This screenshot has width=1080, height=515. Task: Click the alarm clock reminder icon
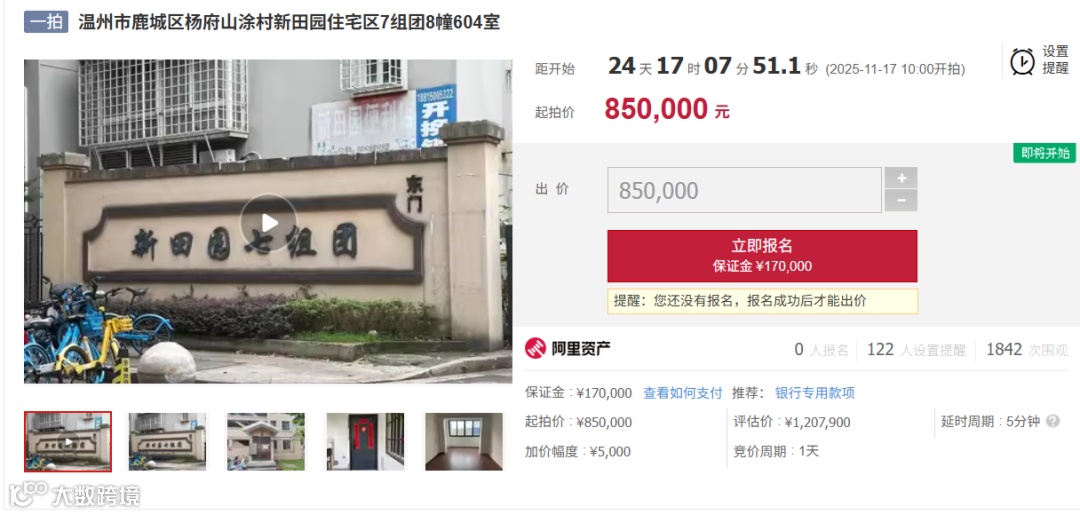(x=1022, y=61)
